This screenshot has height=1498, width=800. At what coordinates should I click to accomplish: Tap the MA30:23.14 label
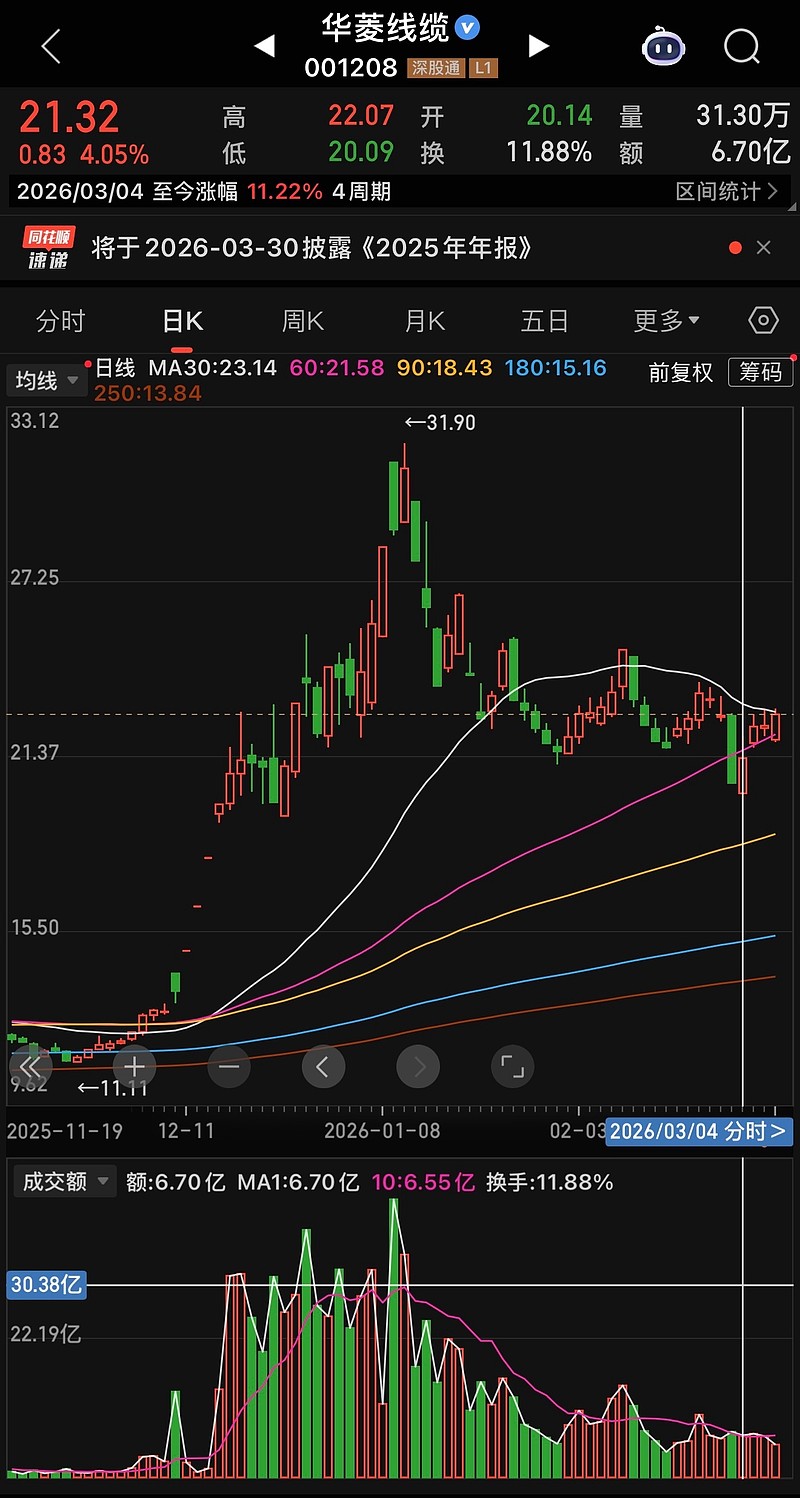[212, 368]
